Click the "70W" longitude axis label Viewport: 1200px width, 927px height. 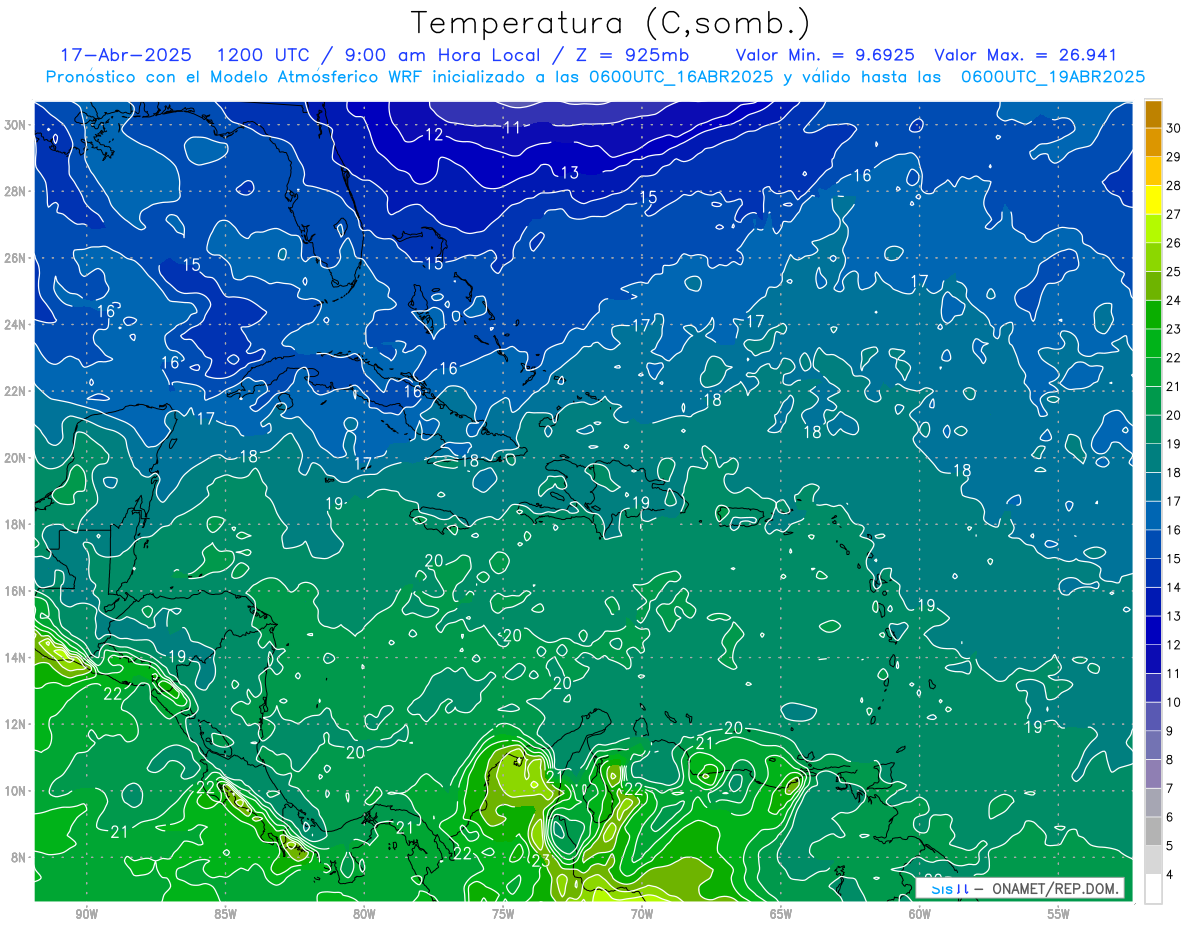point(642,914)
